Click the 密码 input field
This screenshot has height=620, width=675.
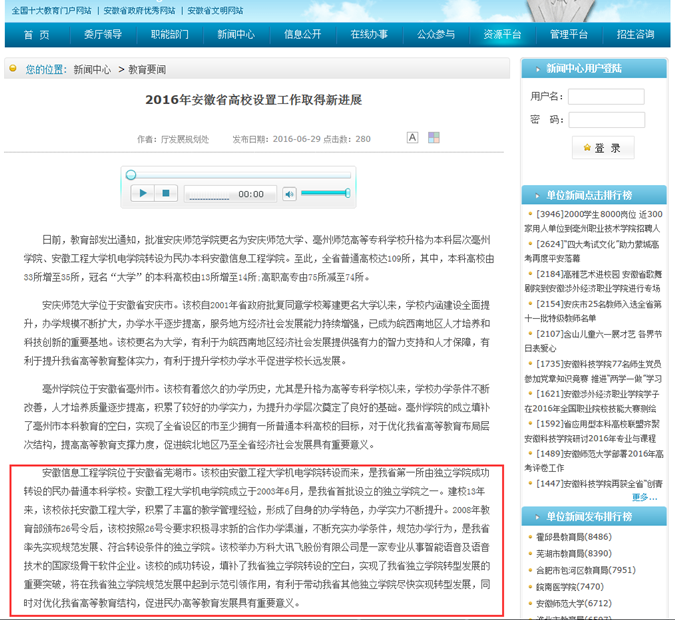click(607, 120)
